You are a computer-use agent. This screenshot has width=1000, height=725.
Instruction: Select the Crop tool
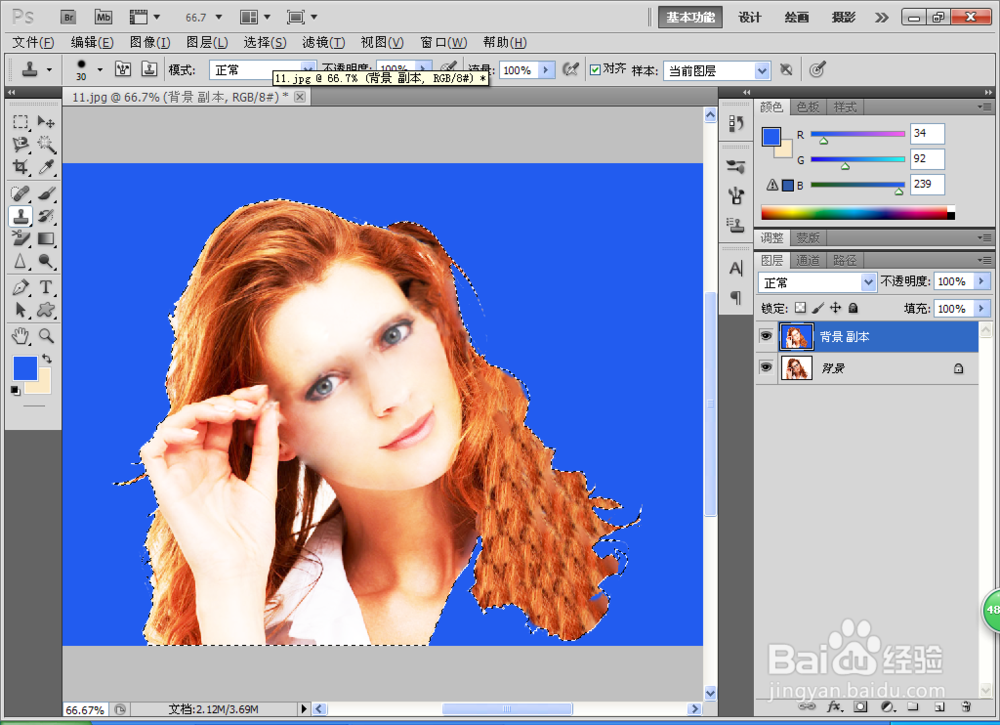coord(20,167)
